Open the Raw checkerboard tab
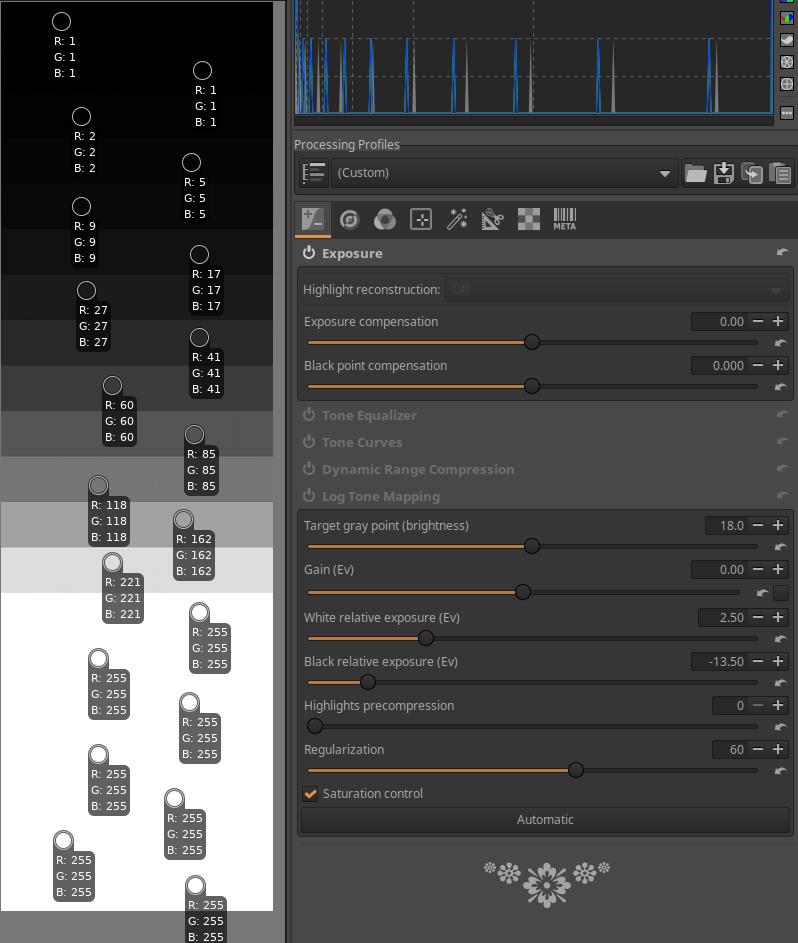 click(x=529, y=219)
